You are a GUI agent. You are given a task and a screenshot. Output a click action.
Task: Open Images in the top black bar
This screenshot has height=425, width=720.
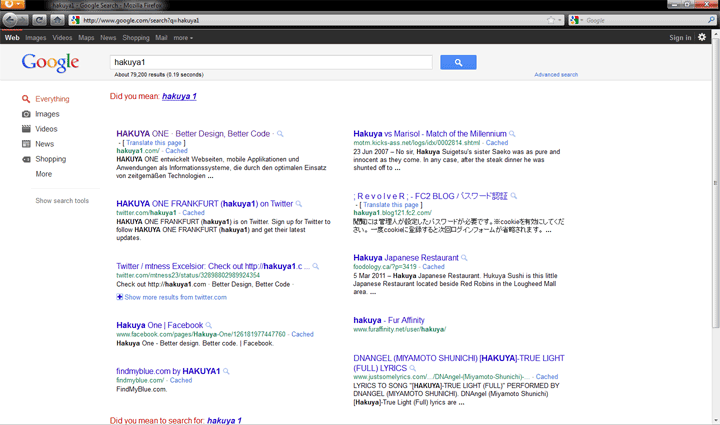tap(36, 38)
